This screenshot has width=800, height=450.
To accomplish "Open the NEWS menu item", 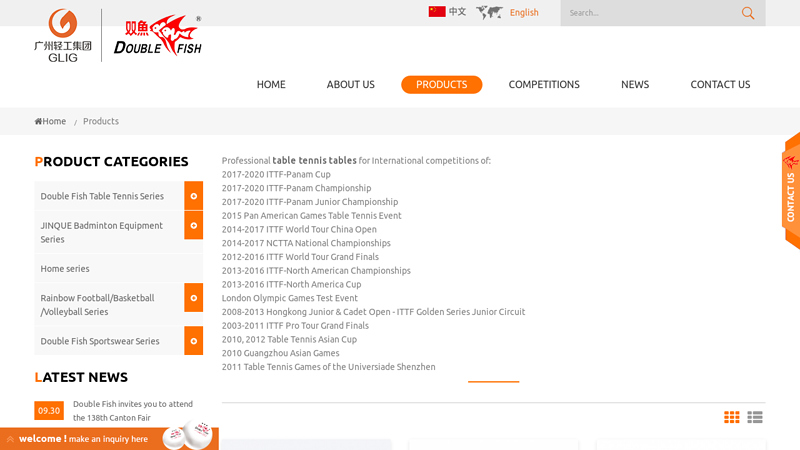I will click(635, 85).
